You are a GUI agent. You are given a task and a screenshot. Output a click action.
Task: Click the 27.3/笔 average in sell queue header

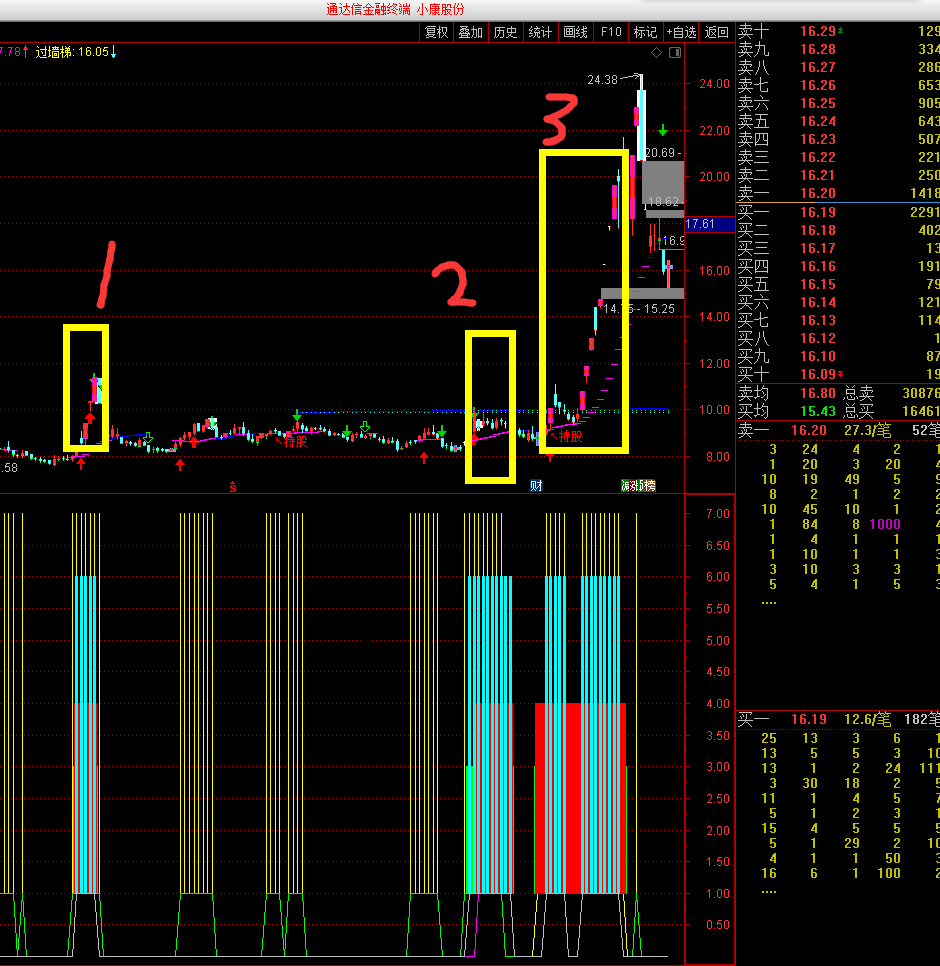click(x=867, y=430)
